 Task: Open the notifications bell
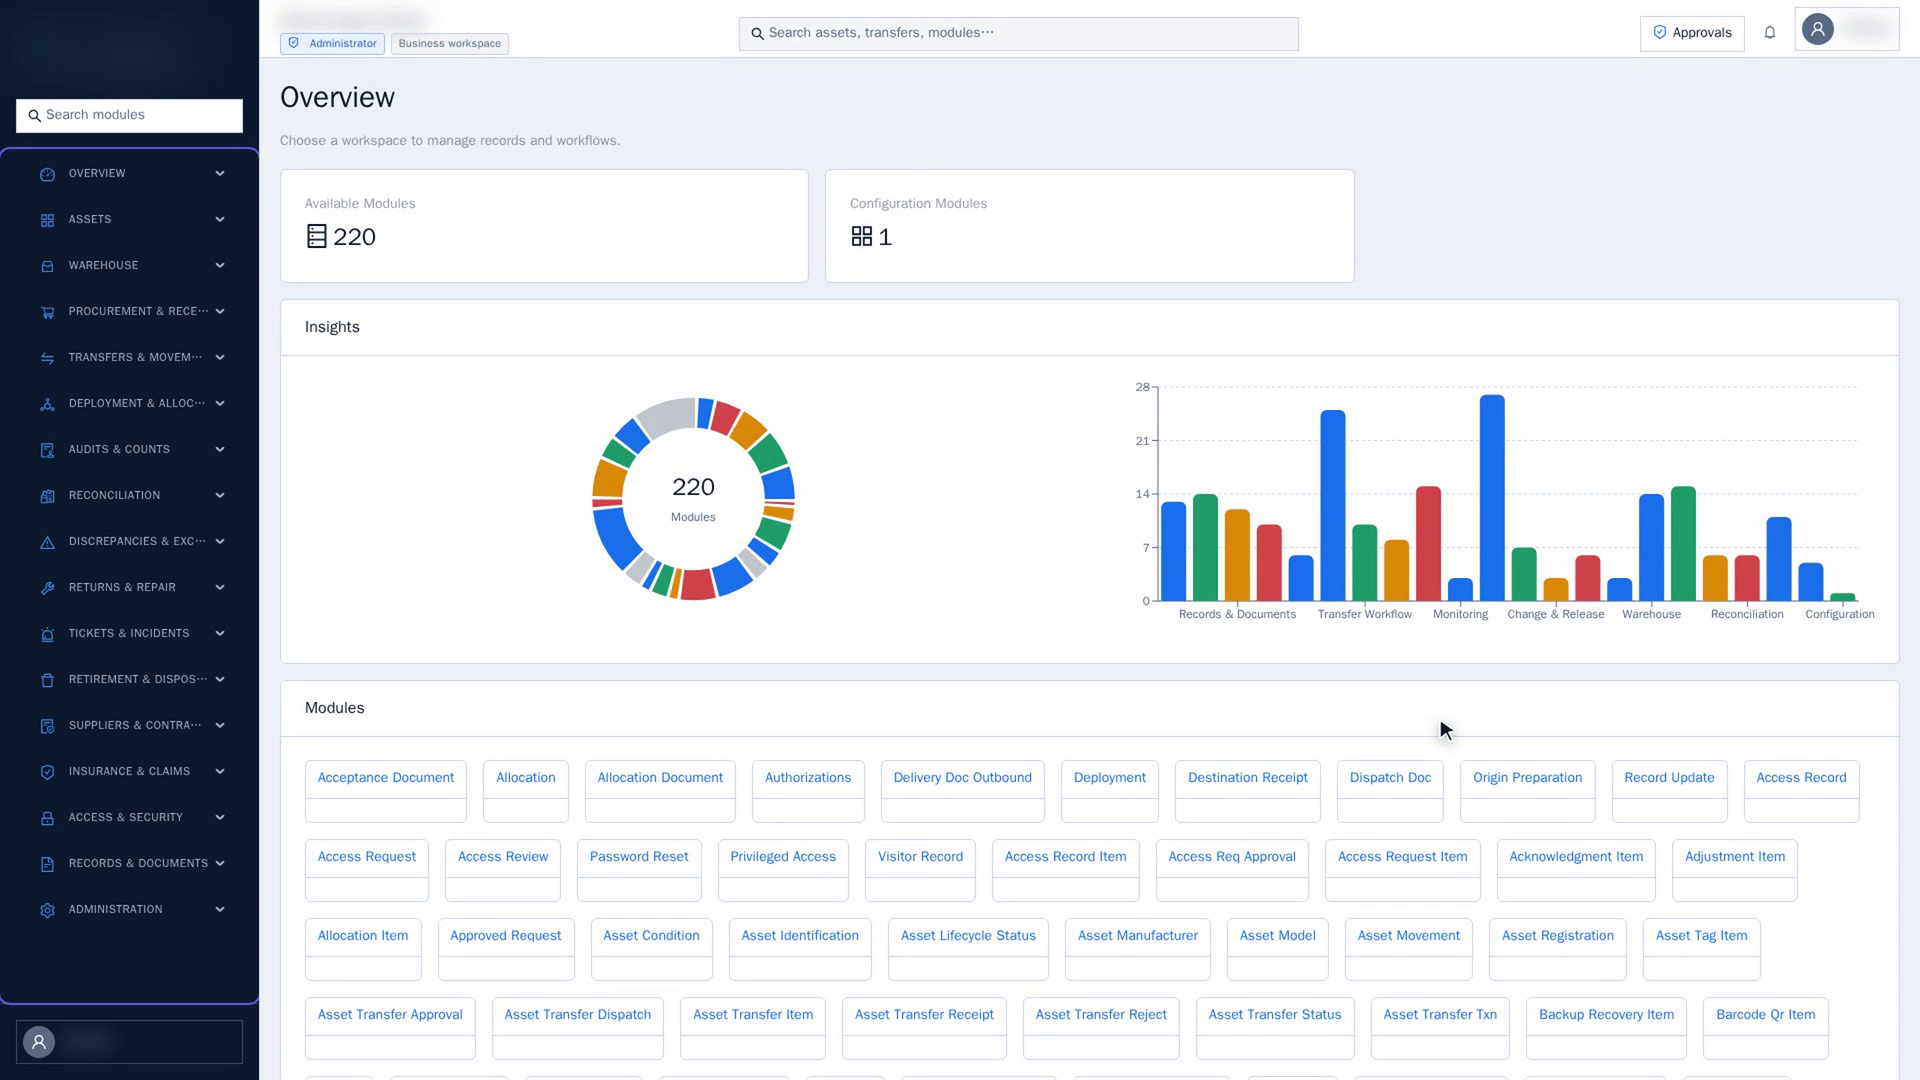tap(1770, 33)
